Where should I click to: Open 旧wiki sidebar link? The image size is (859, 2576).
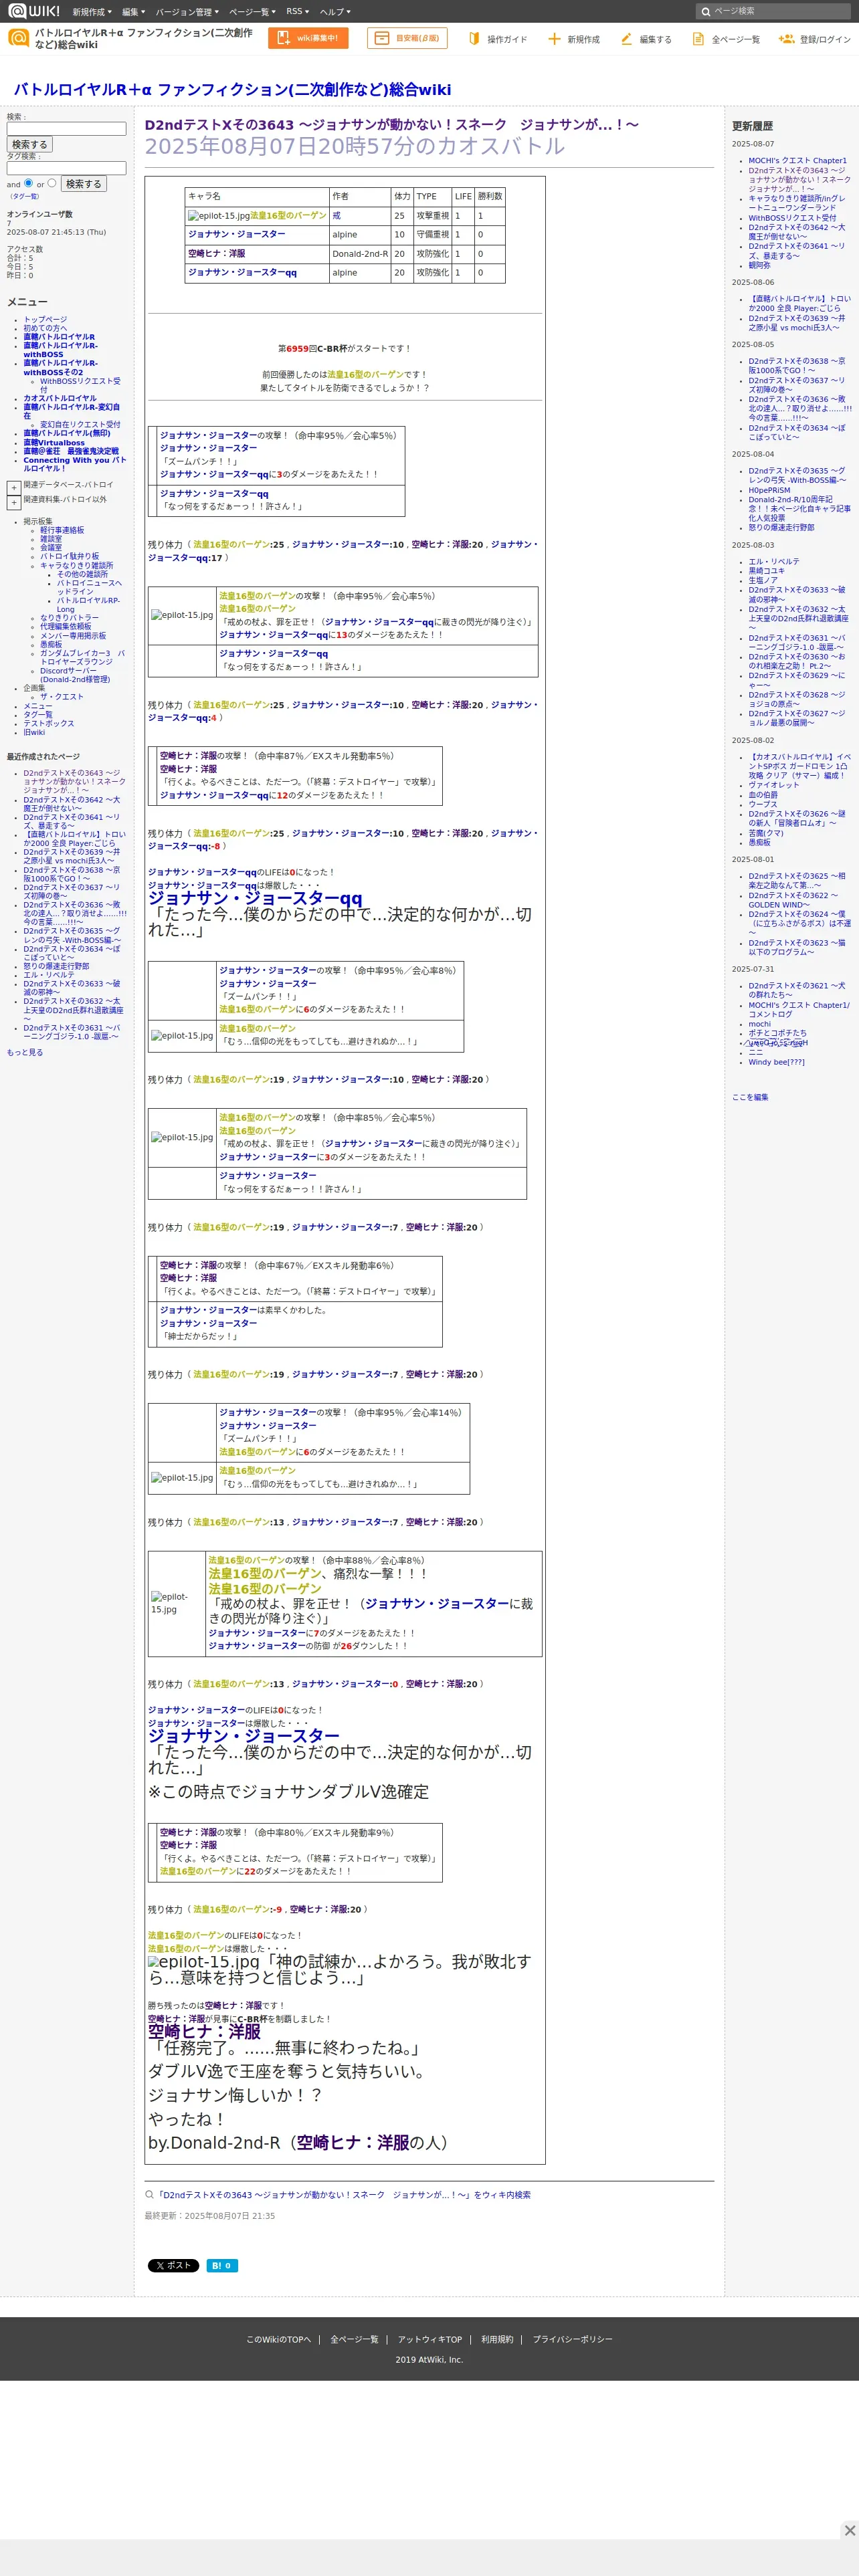34,733
